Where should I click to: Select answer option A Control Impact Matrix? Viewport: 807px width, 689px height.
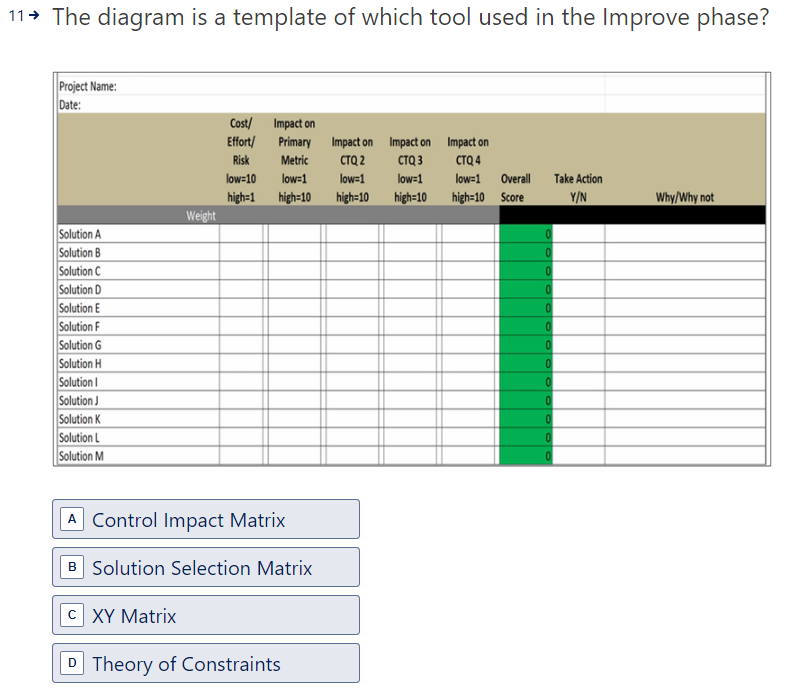click(x=205, y=519)
